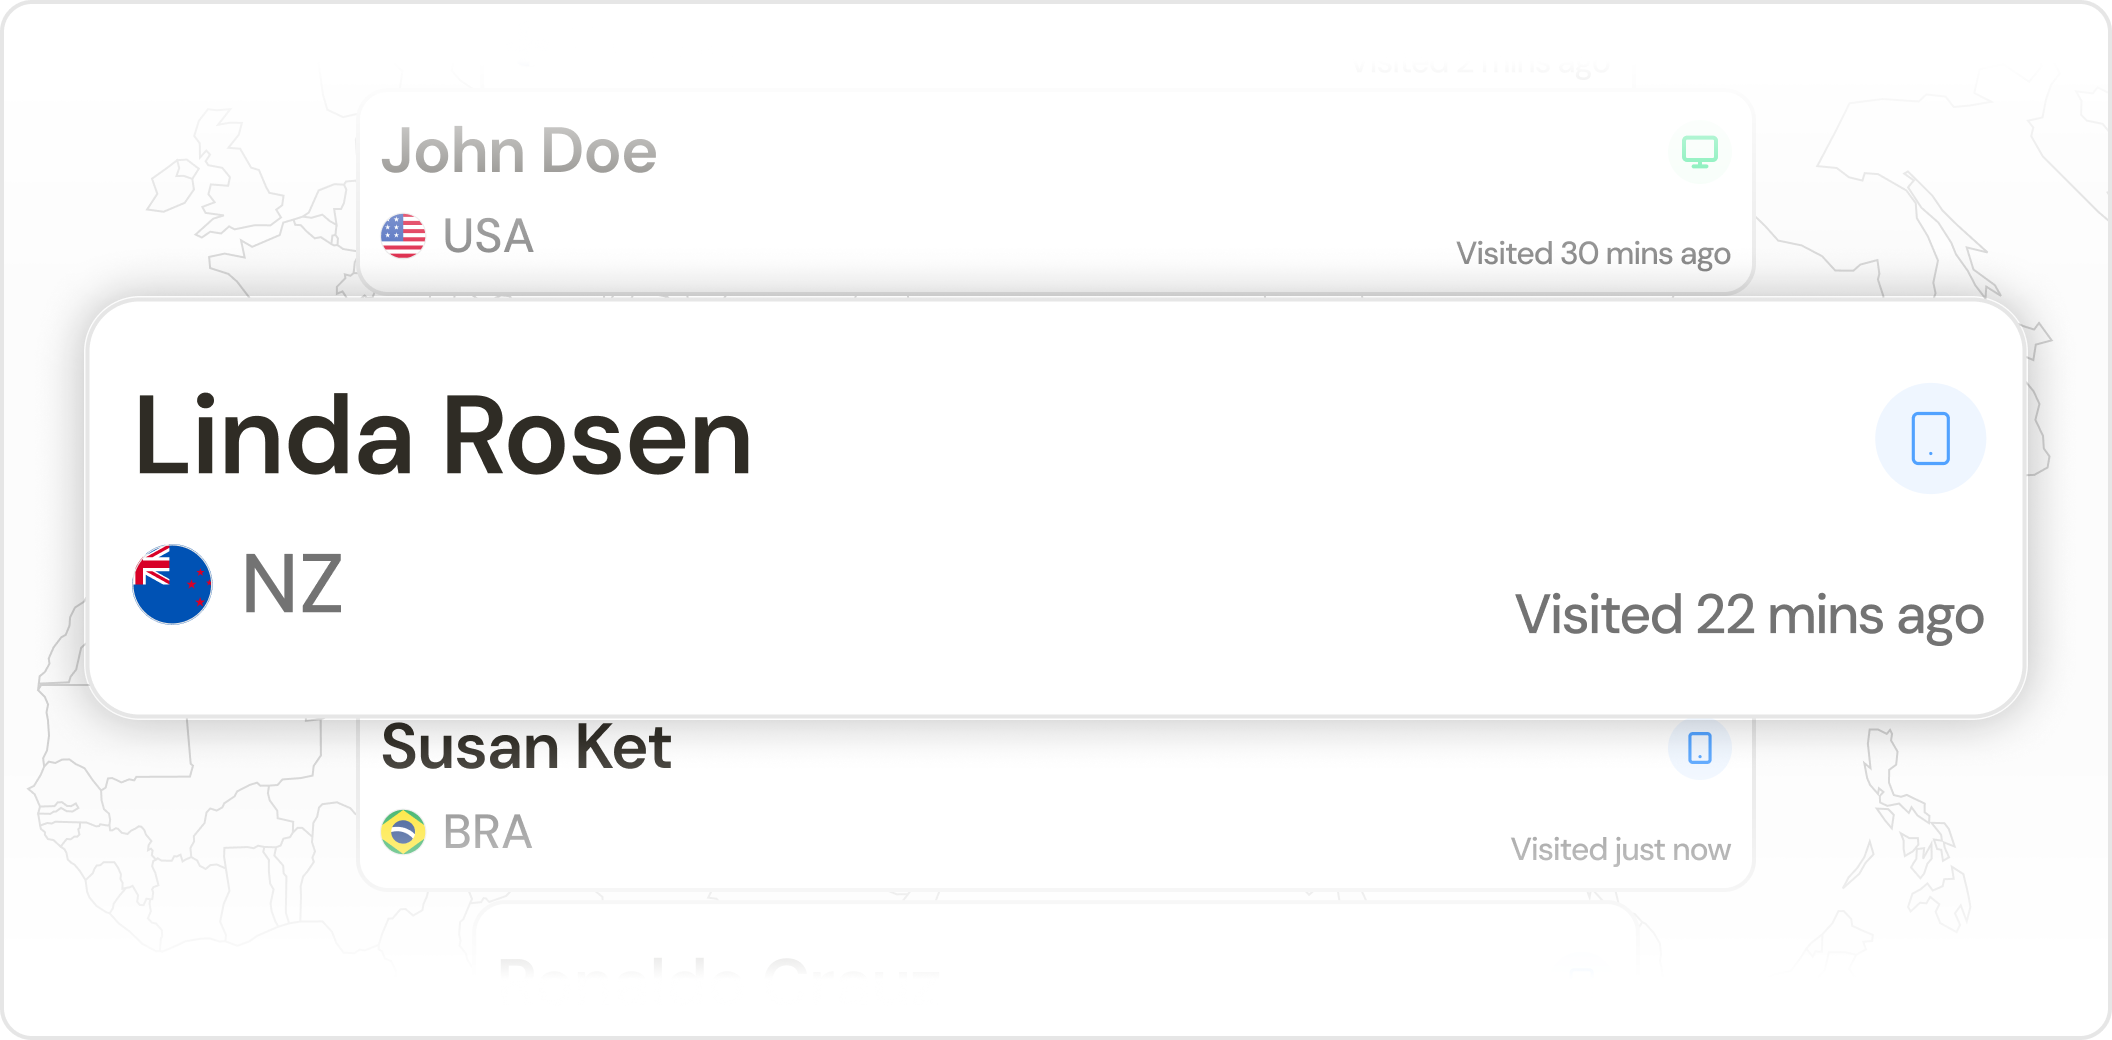The width and height of the screenshot is (2112, 1040).
Task: Click the Brazil flag icon
Action: pyautogui.click(x=403, y=832)
